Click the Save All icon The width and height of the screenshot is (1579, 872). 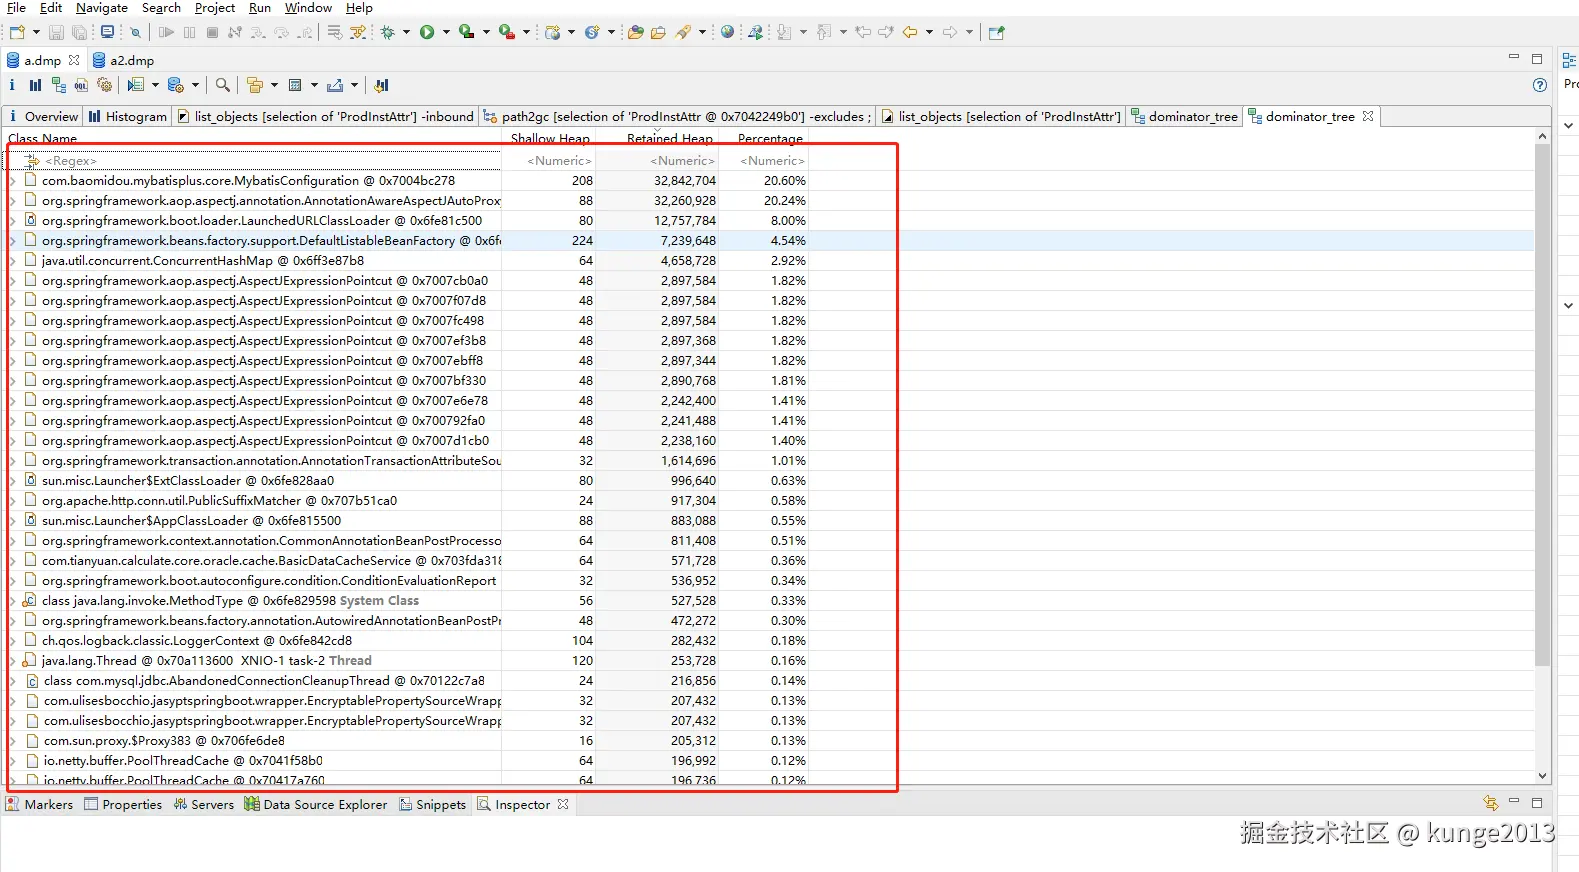80,32
